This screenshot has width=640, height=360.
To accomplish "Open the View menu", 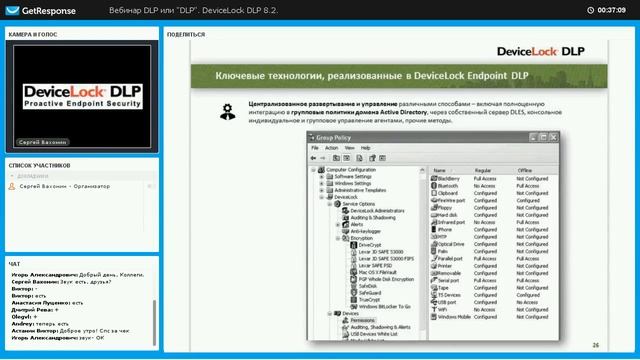I will point(349,148).
